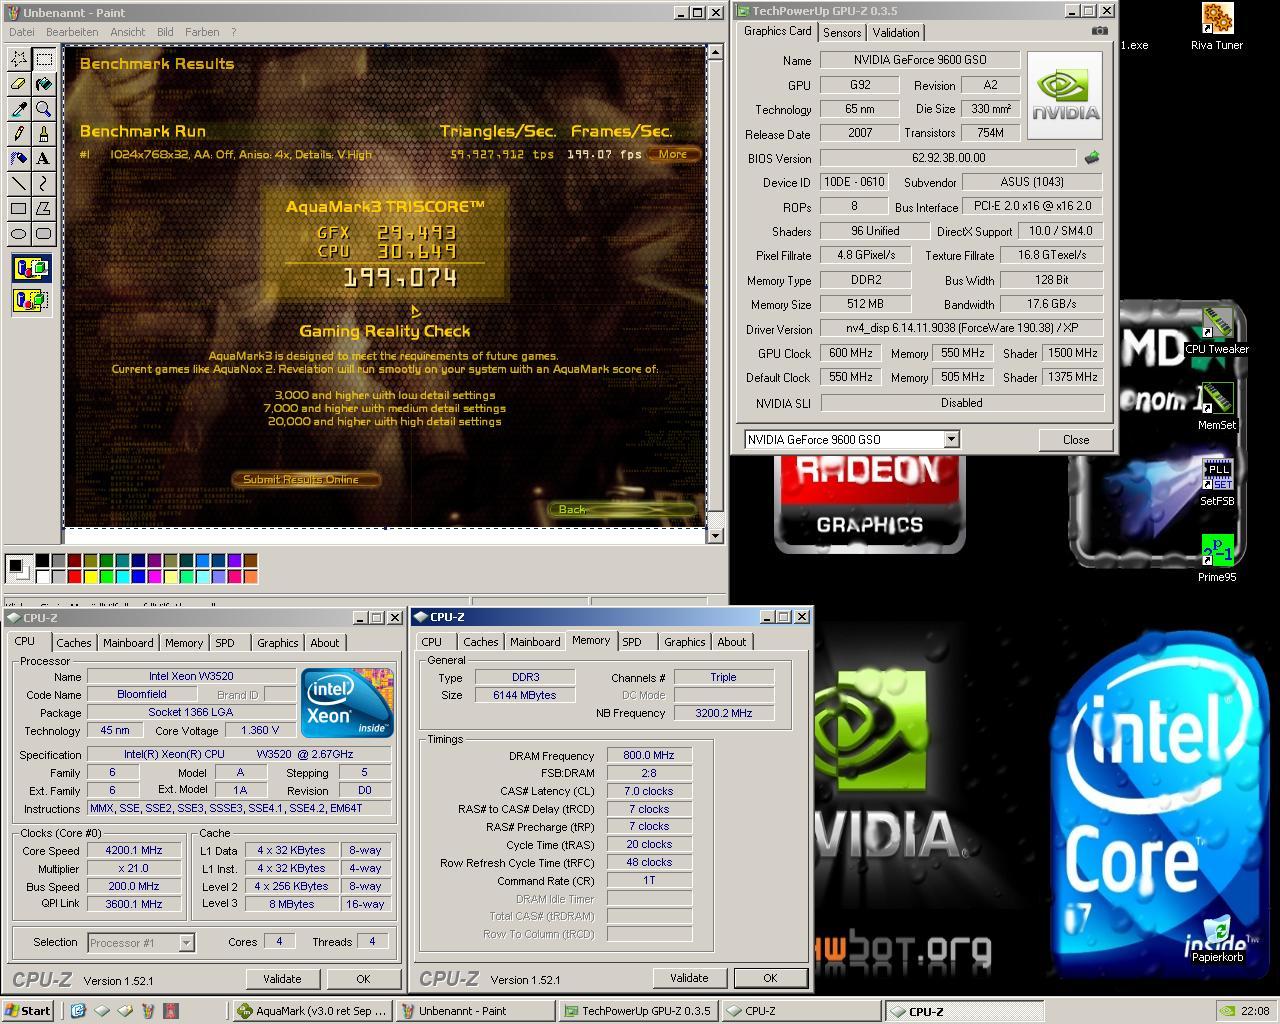Click first quick launch icon beside Start

tap(78, 1011)
